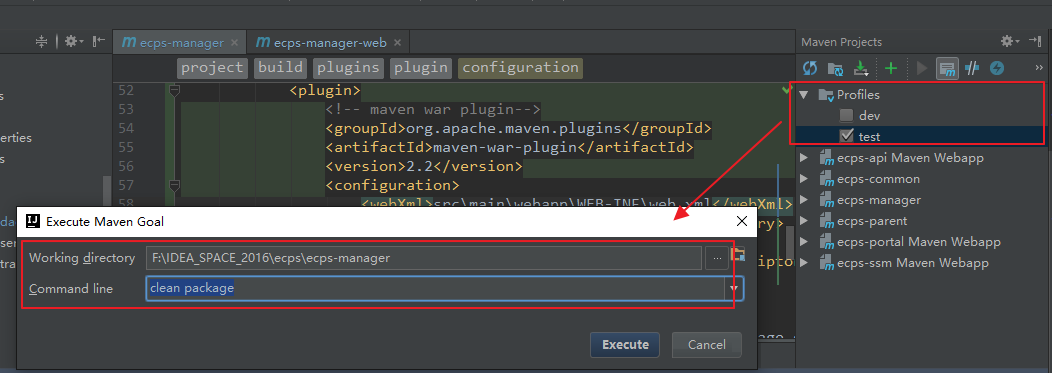
Task: Click the maven war plugin comment
Action: click(x=433, y=109)
